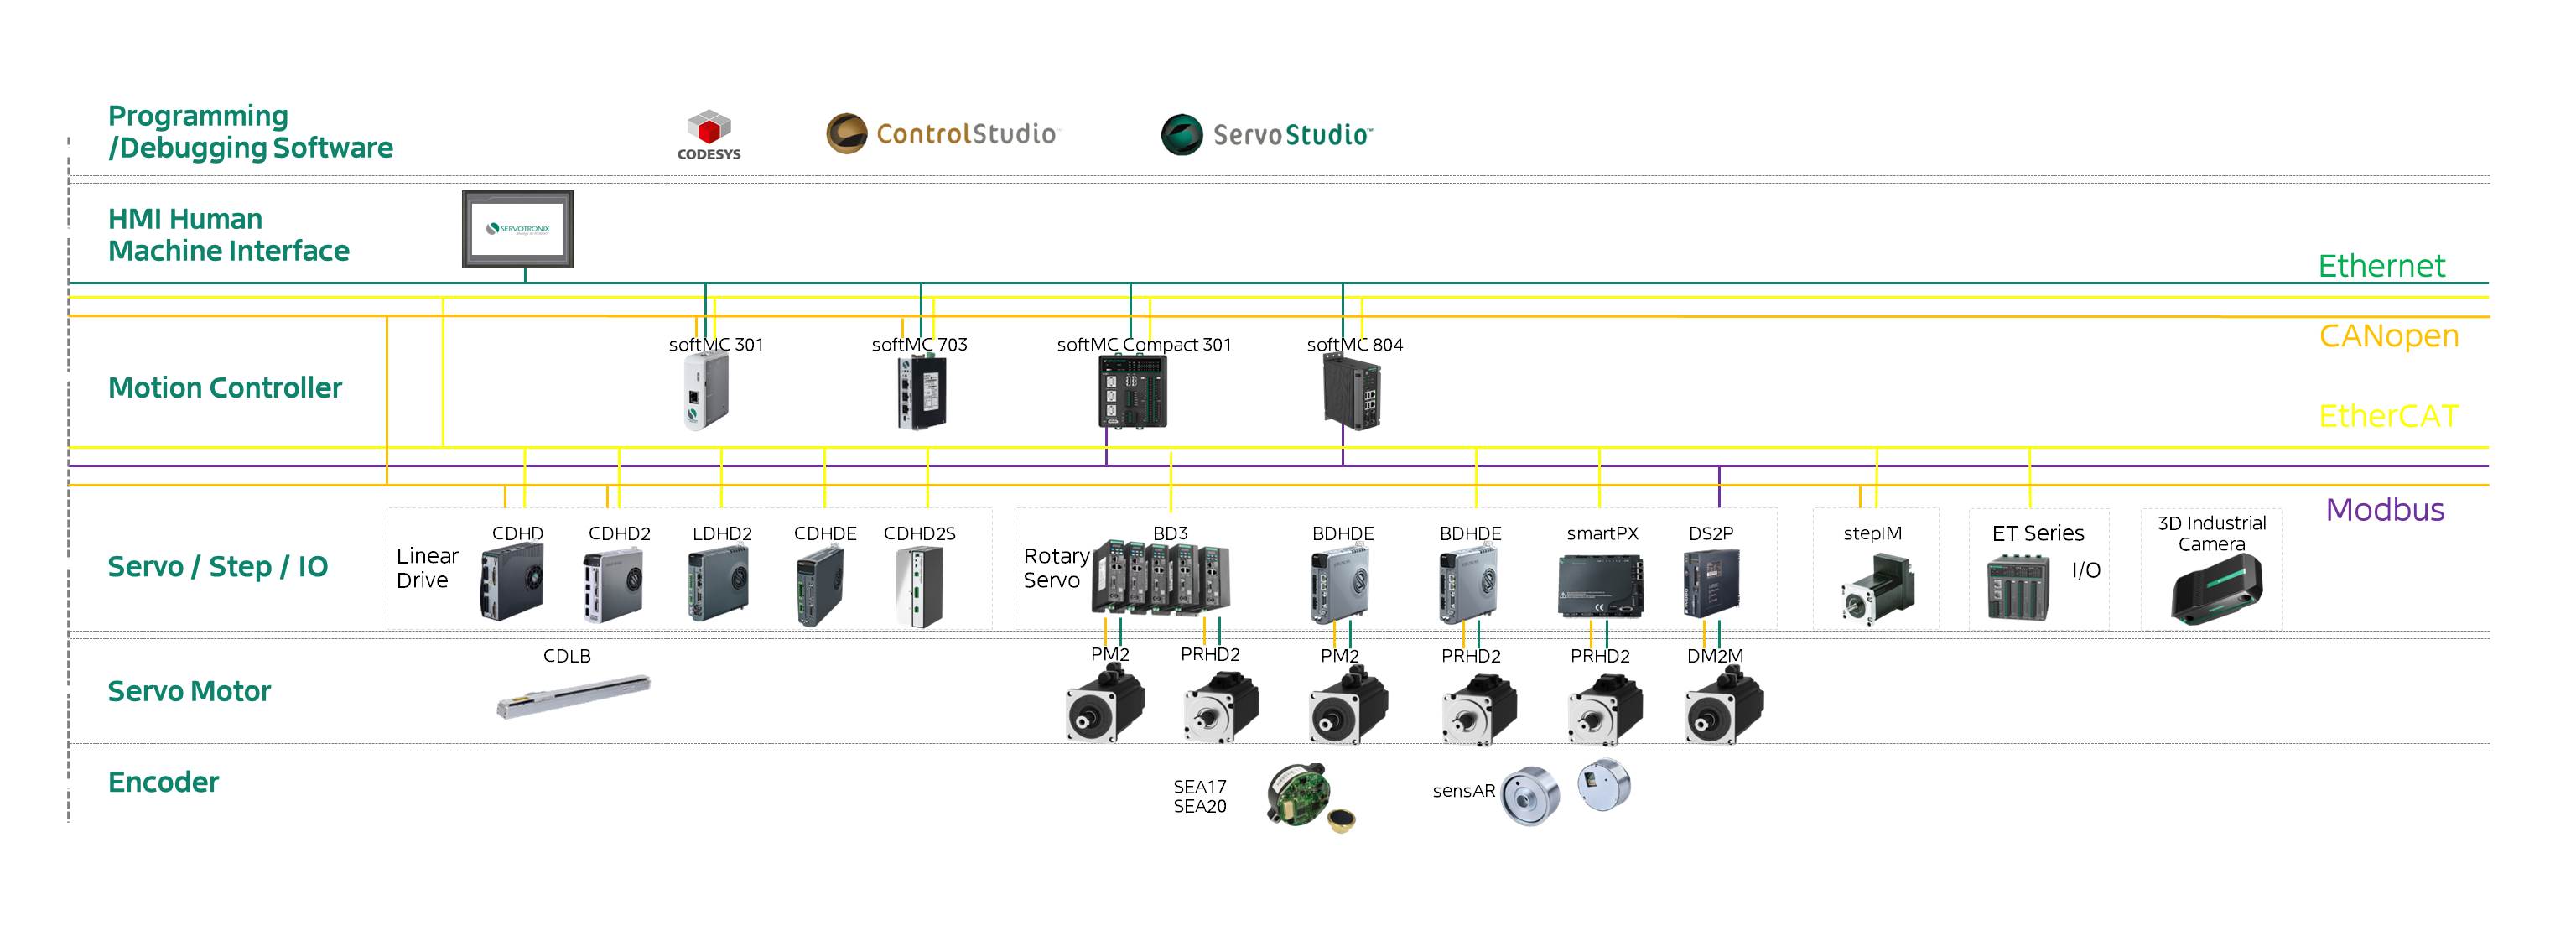Image resolution: width=2576 pixels, height=936 pixels.
Task: Select the PRHD2 motor under smartPX
Action: 1605,709
